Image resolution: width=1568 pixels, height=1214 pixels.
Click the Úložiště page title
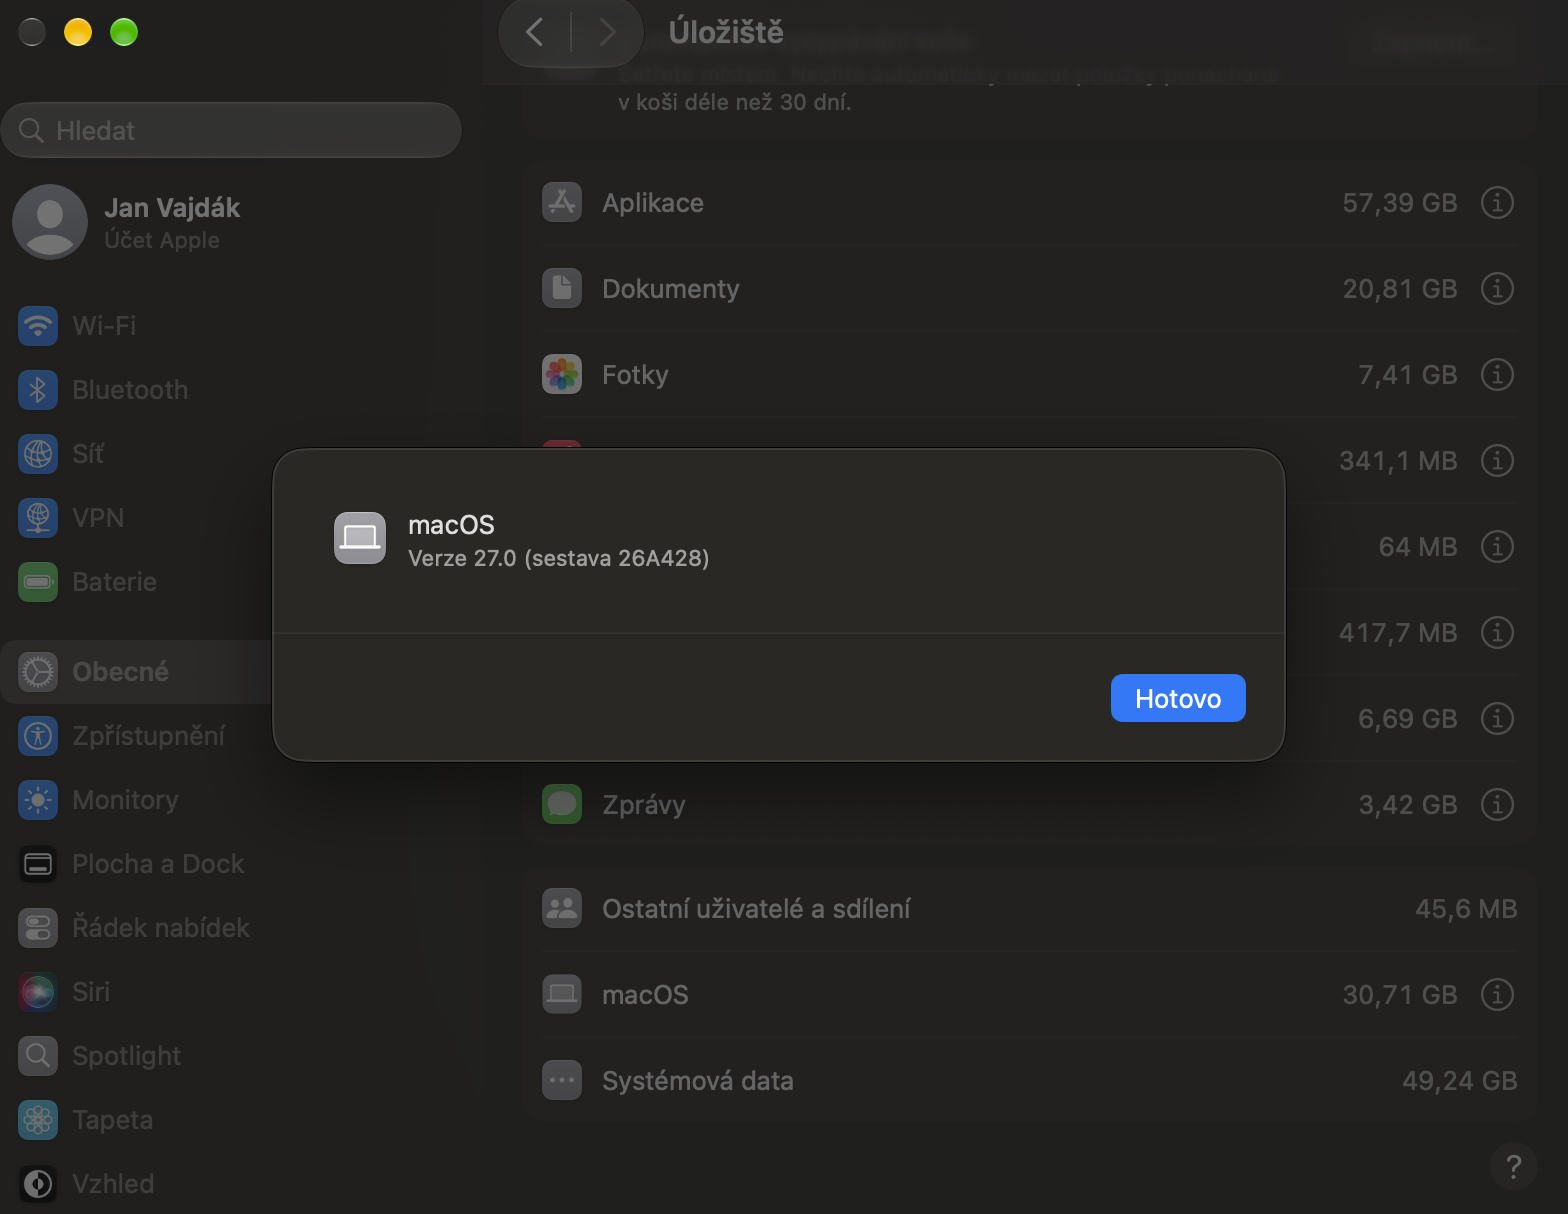(726, 32)
